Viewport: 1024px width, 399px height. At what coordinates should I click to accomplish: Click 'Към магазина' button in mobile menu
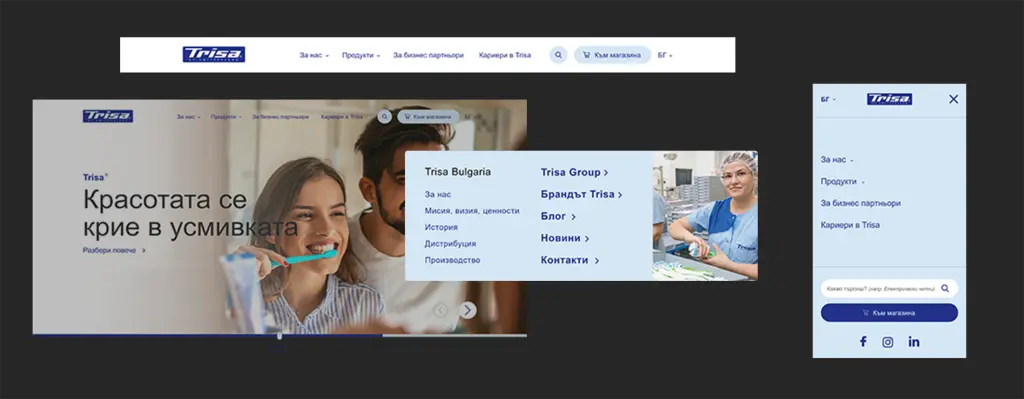889,313
